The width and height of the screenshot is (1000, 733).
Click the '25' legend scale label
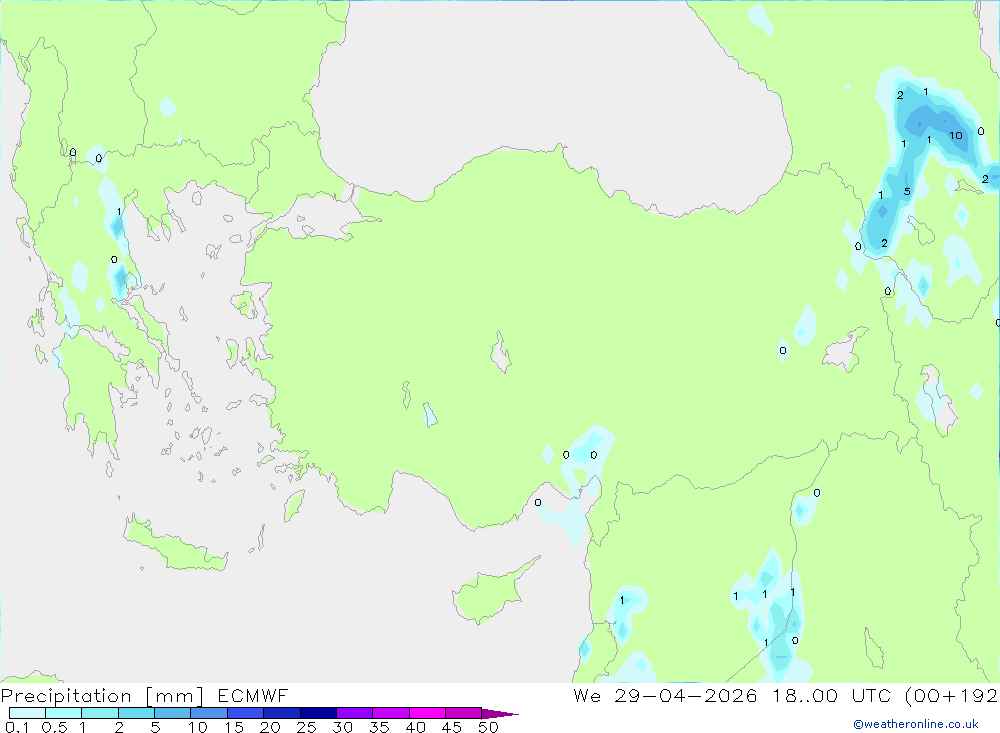(306, 727)
